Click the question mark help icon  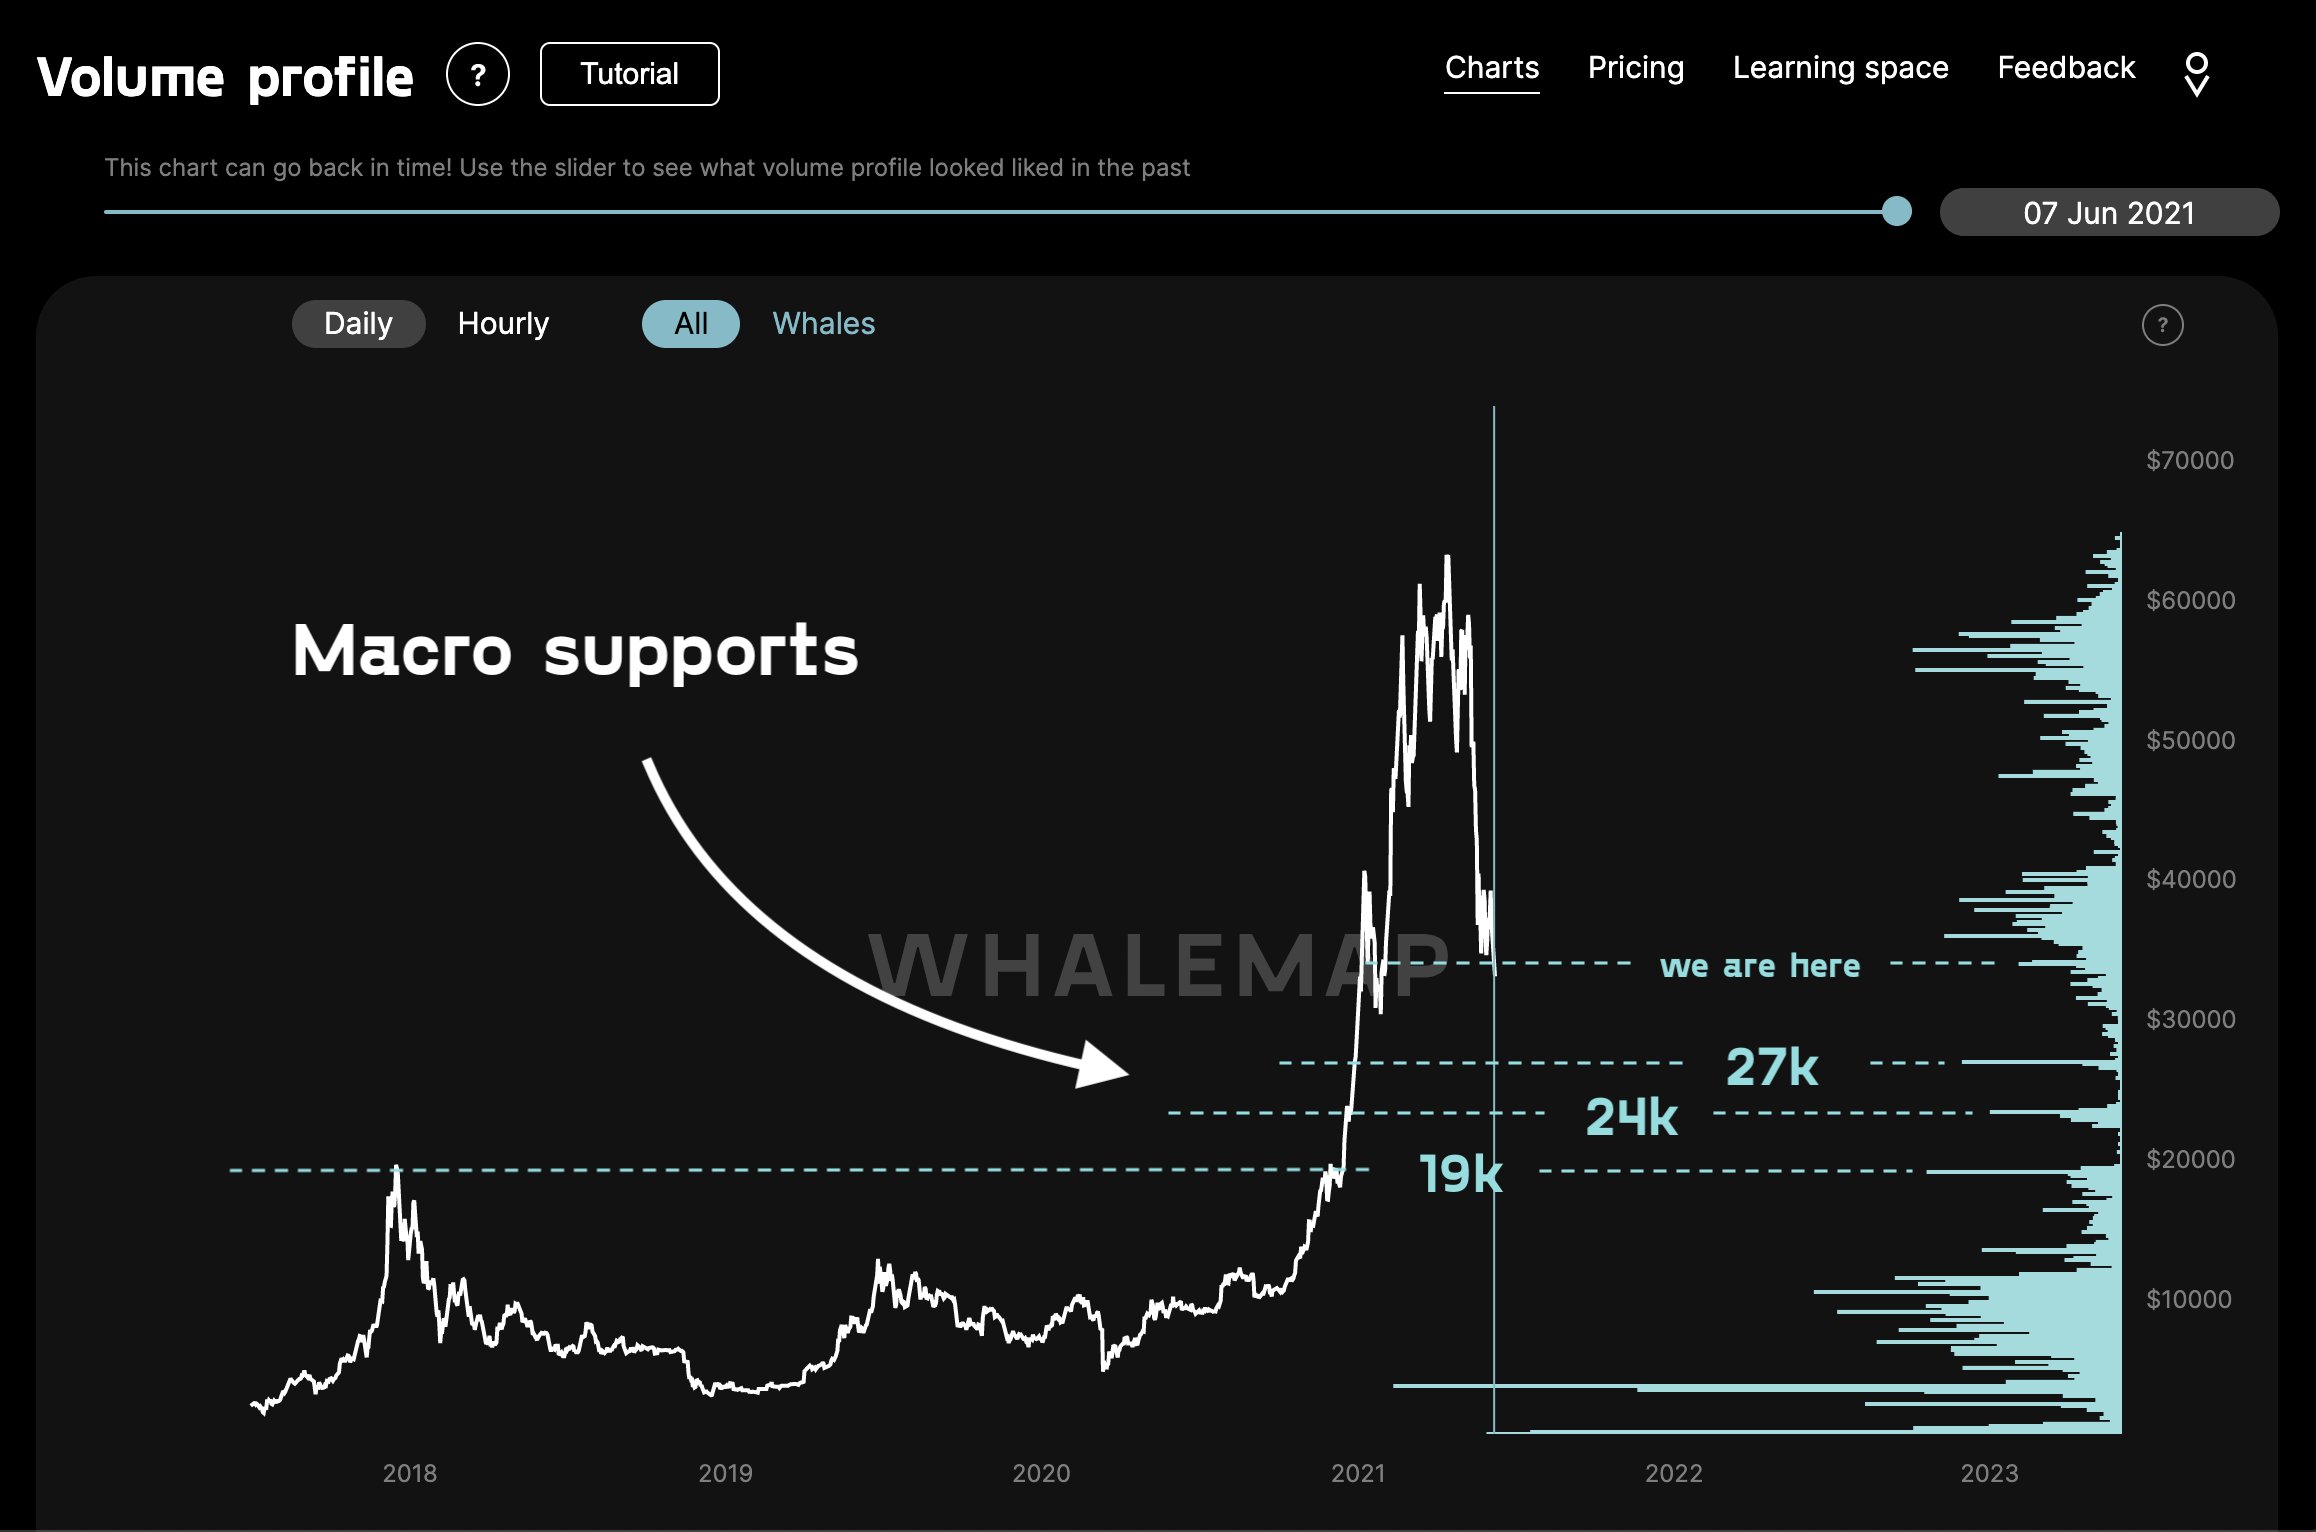475,72
